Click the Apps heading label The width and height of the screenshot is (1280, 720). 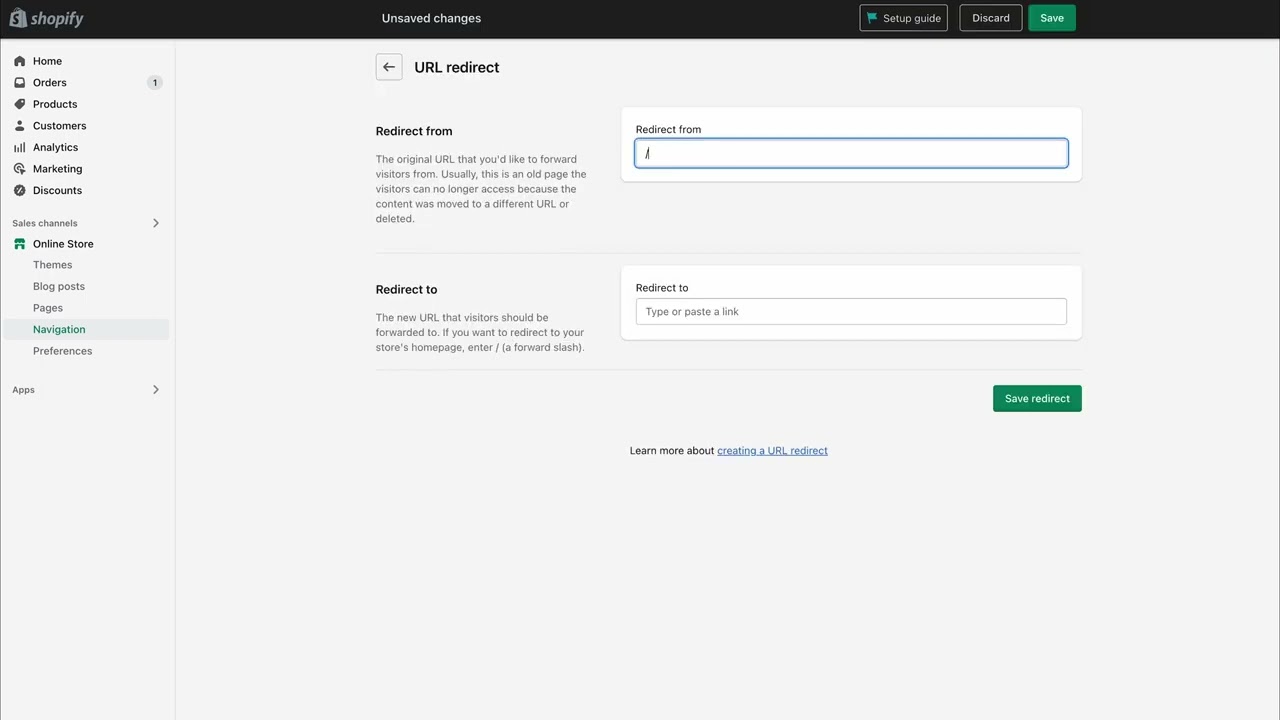pos(23,390)
